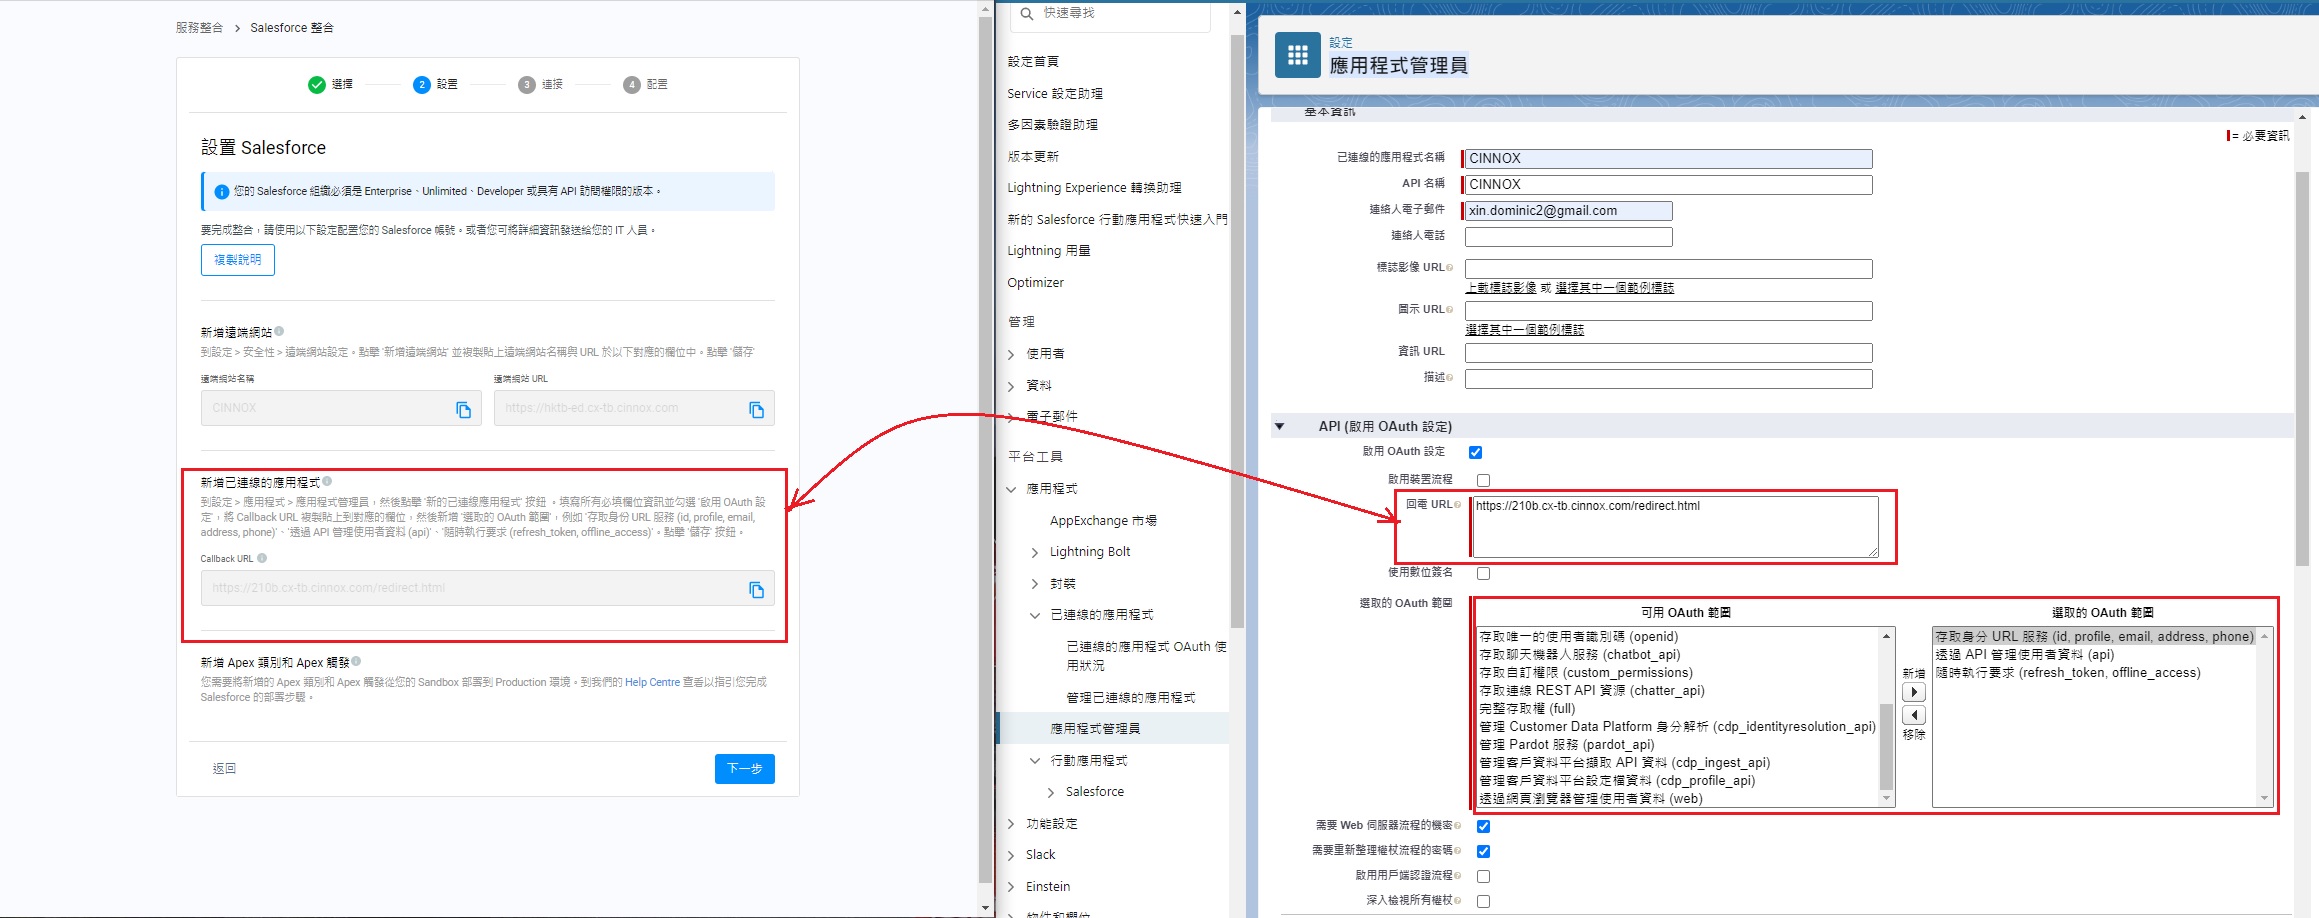Image resolution: width=2319 pixels, height=918 pixels.
Task: Click the 返回 link
Action: pos(224,769)
